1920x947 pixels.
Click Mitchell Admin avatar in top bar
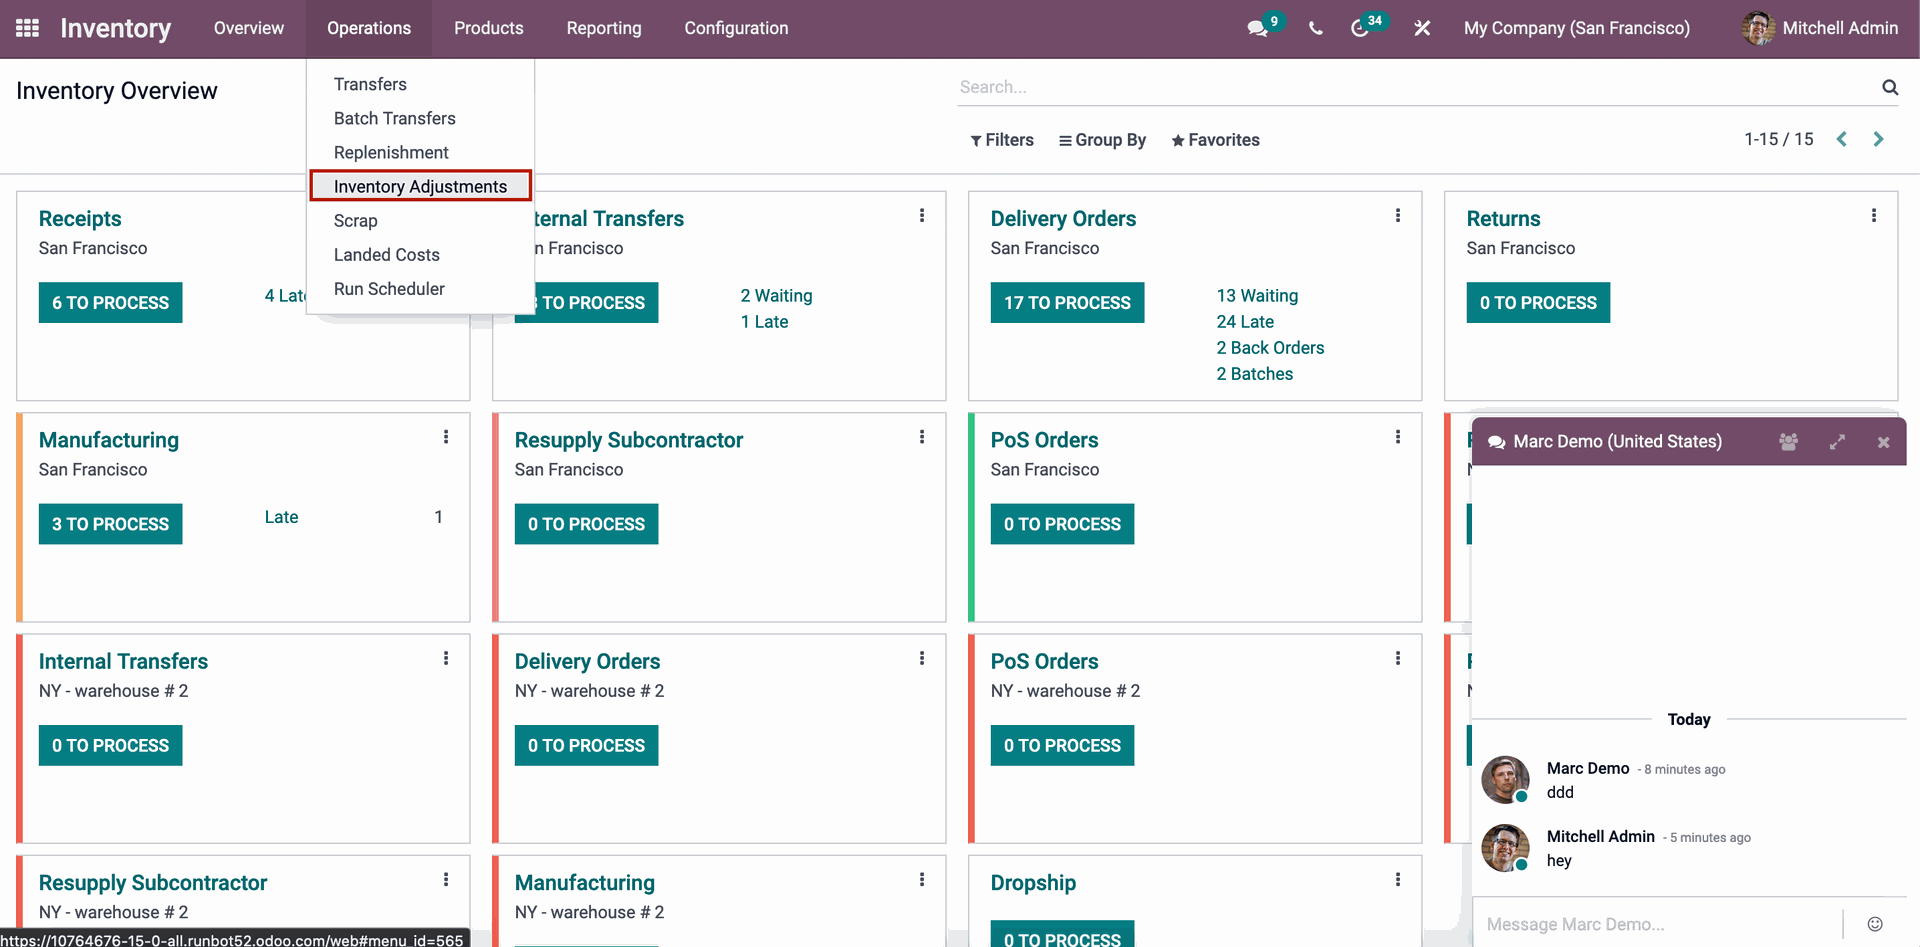[x=1758, y=28]
